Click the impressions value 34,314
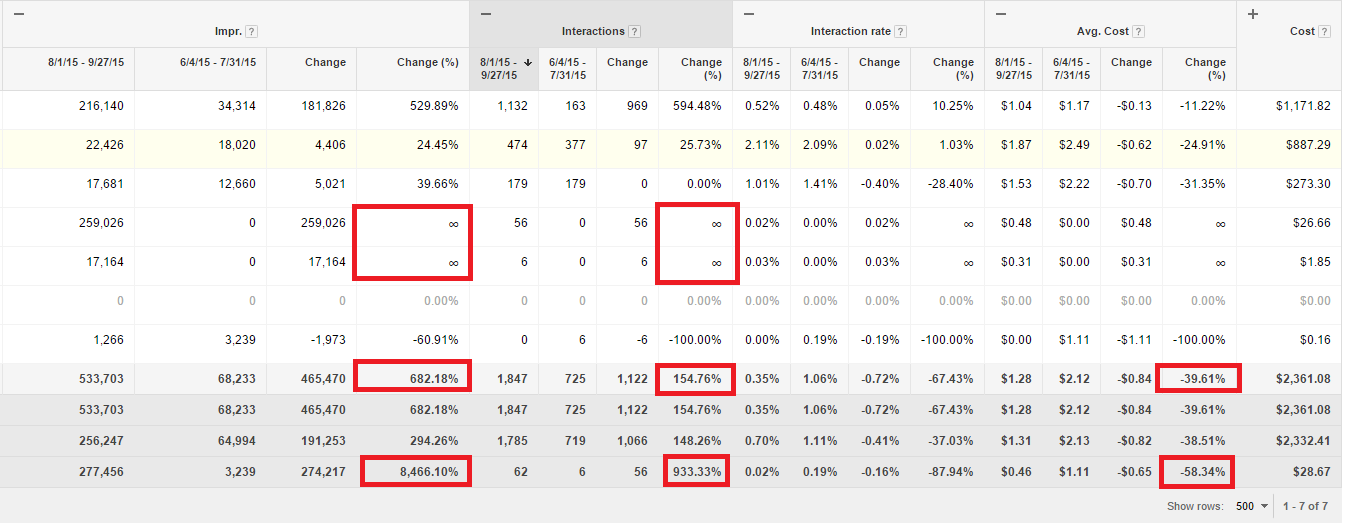Screen dimensions: 1345x523 [236, 106]
